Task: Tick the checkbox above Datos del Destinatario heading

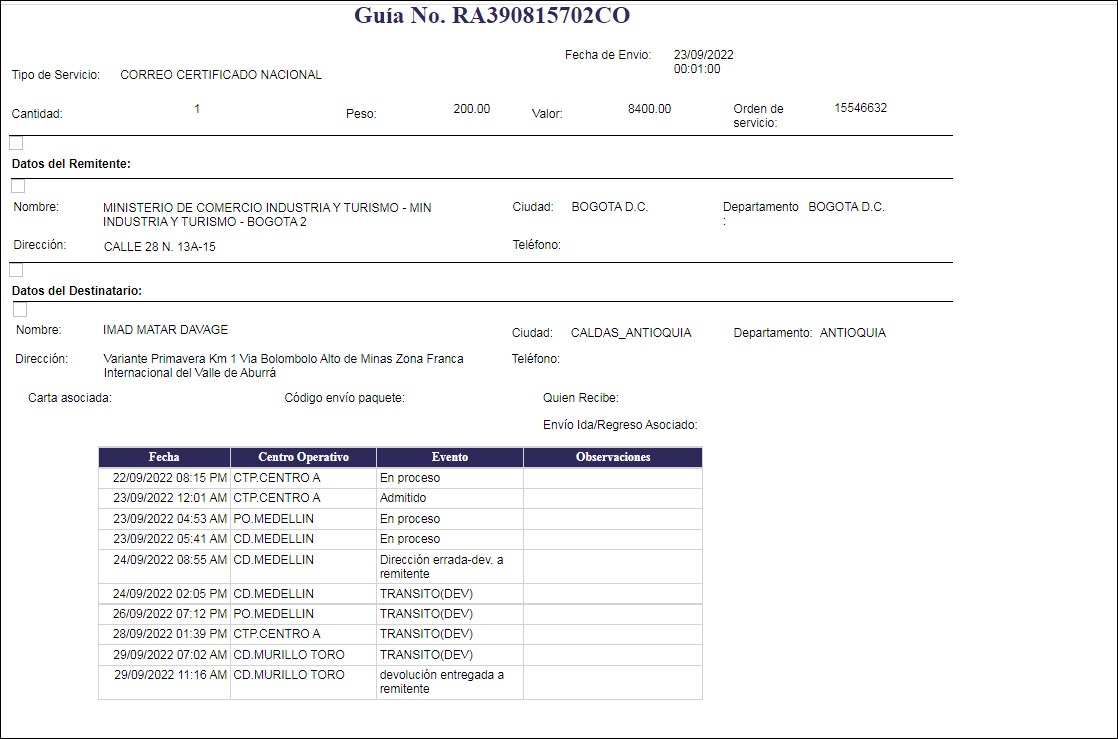Action: click(x=16, y=270)
